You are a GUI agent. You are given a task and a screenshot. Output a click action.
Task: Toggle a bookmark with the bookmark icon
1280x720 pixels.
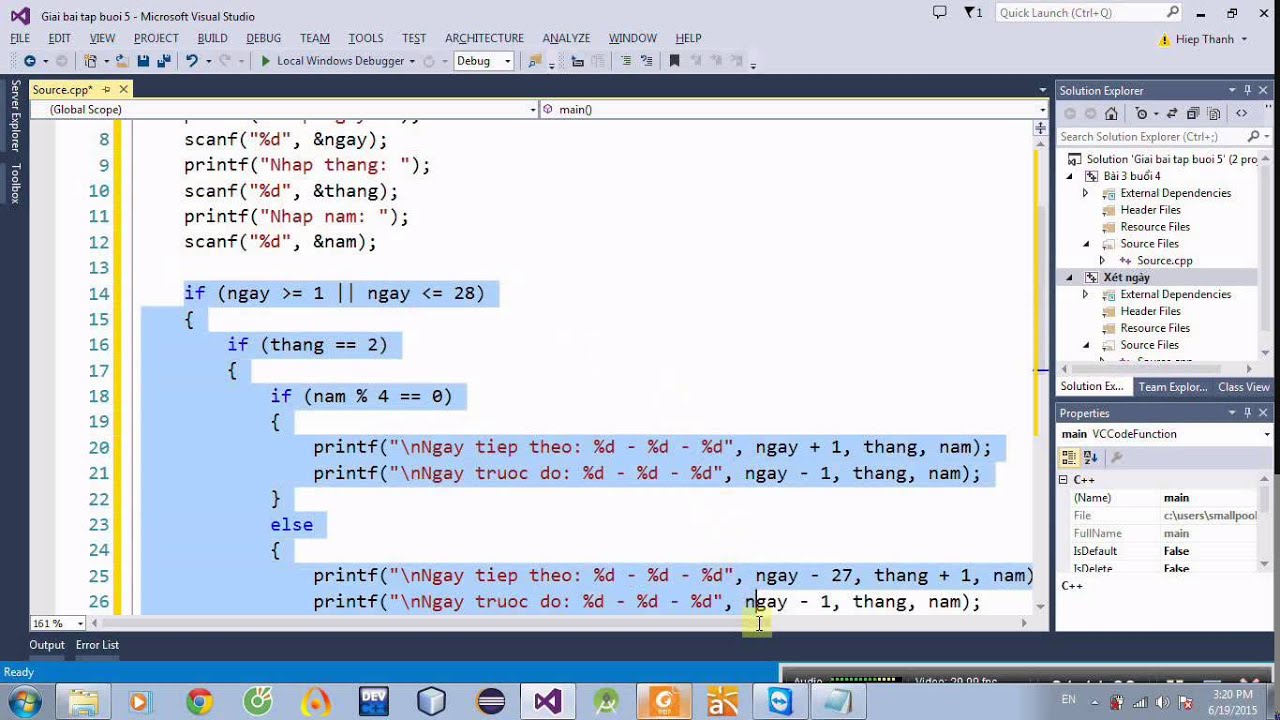[674, 61]
